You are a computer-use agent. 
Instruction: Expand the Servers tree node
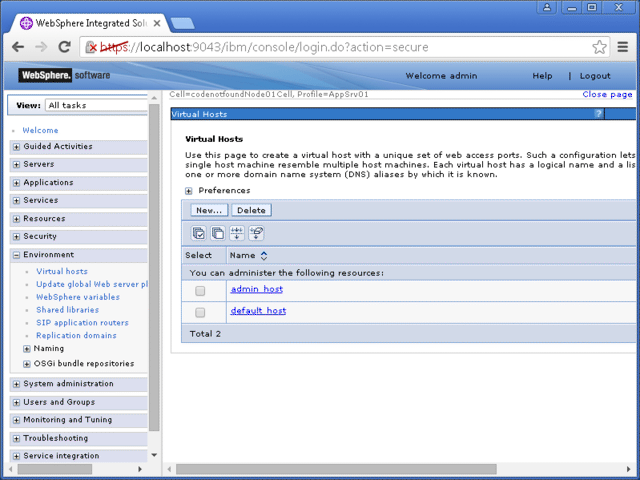16,165
